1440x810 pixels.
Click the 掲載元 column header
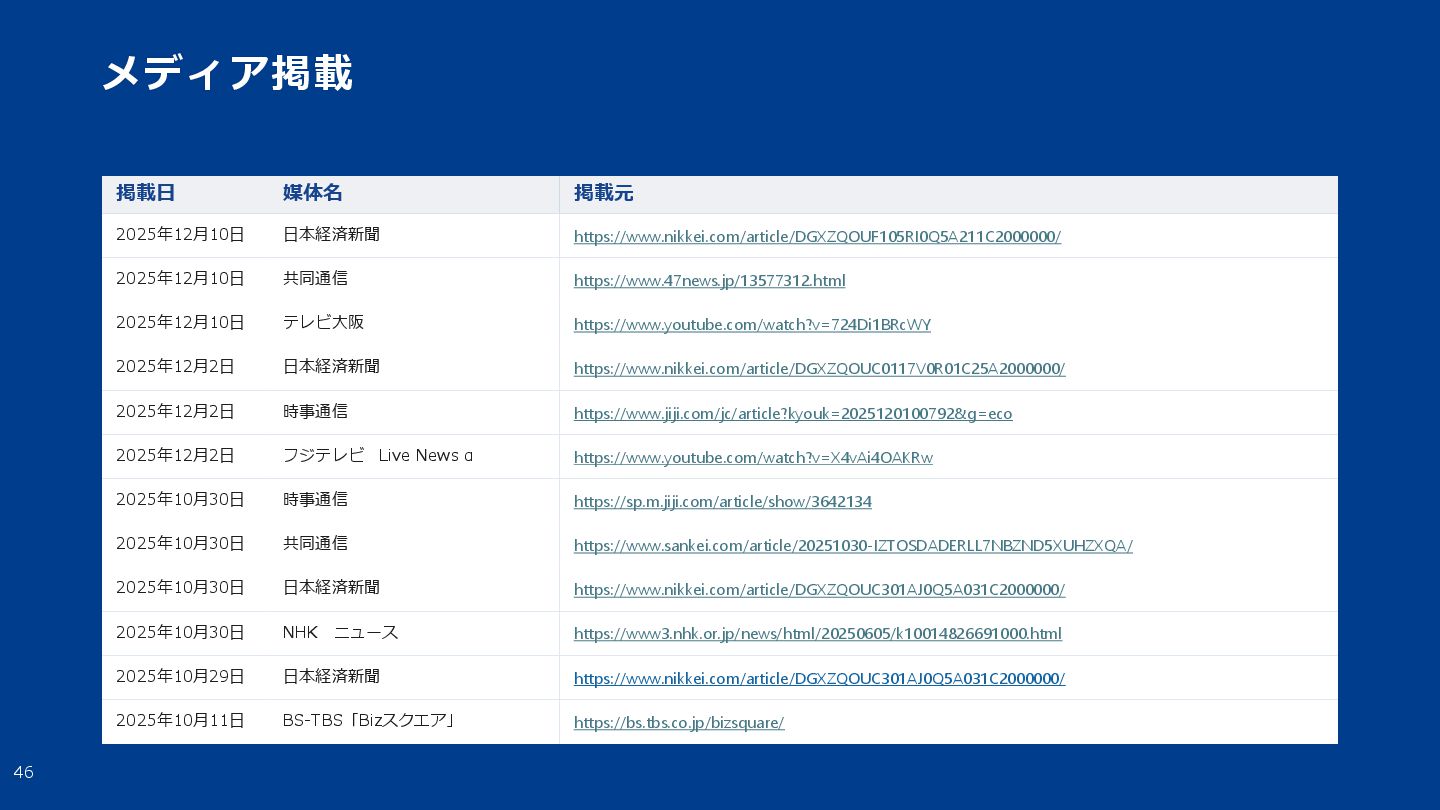tap(604, 193)
